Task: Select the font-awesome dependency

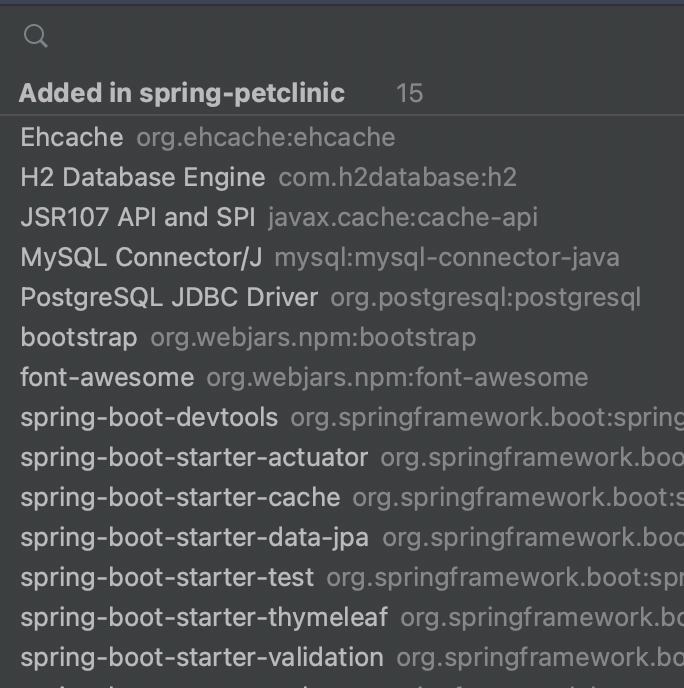Action: tap(107, 378)
